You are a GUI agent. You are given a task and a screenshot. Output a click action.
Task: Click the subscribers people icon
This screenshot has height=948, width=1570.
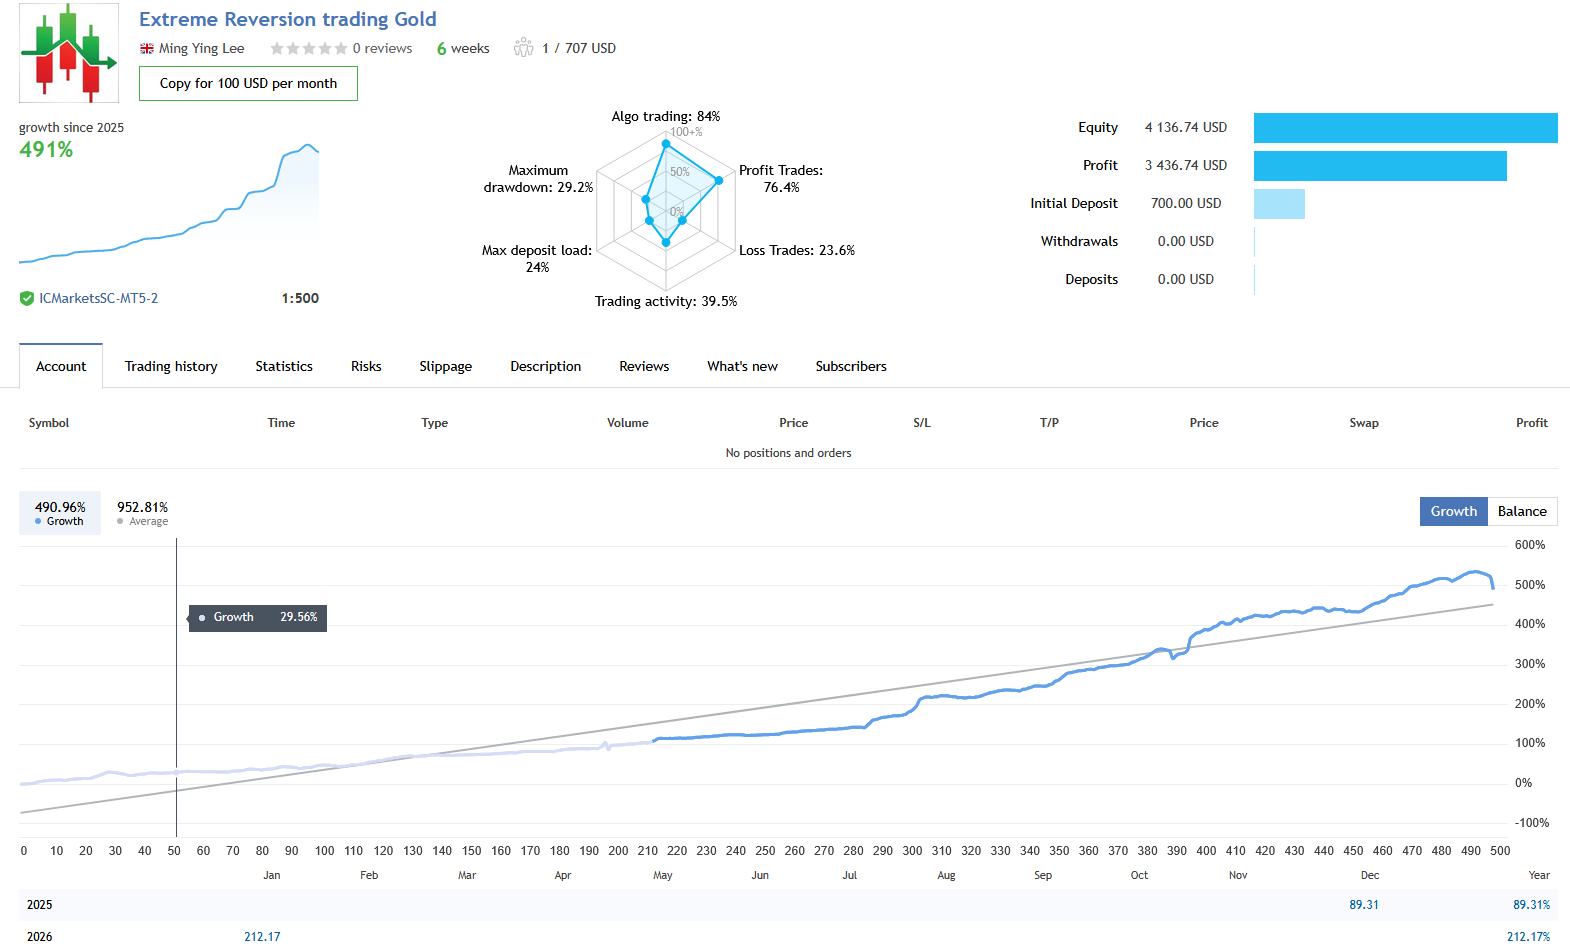[x=523, y=48]
